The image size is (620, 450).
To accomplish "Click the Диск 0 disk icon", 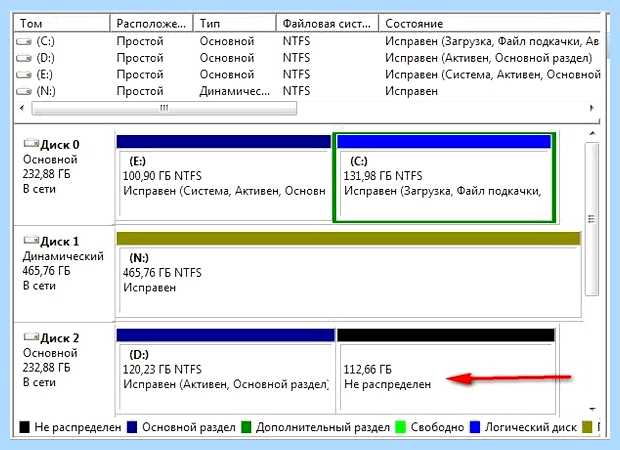I will [x=31, y=143].
